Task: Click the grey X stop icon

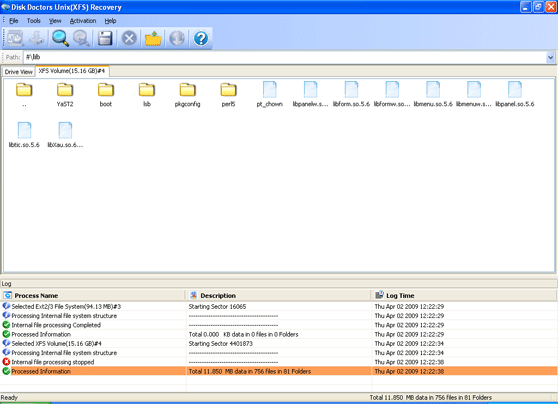Action: (x=129, y=38)
